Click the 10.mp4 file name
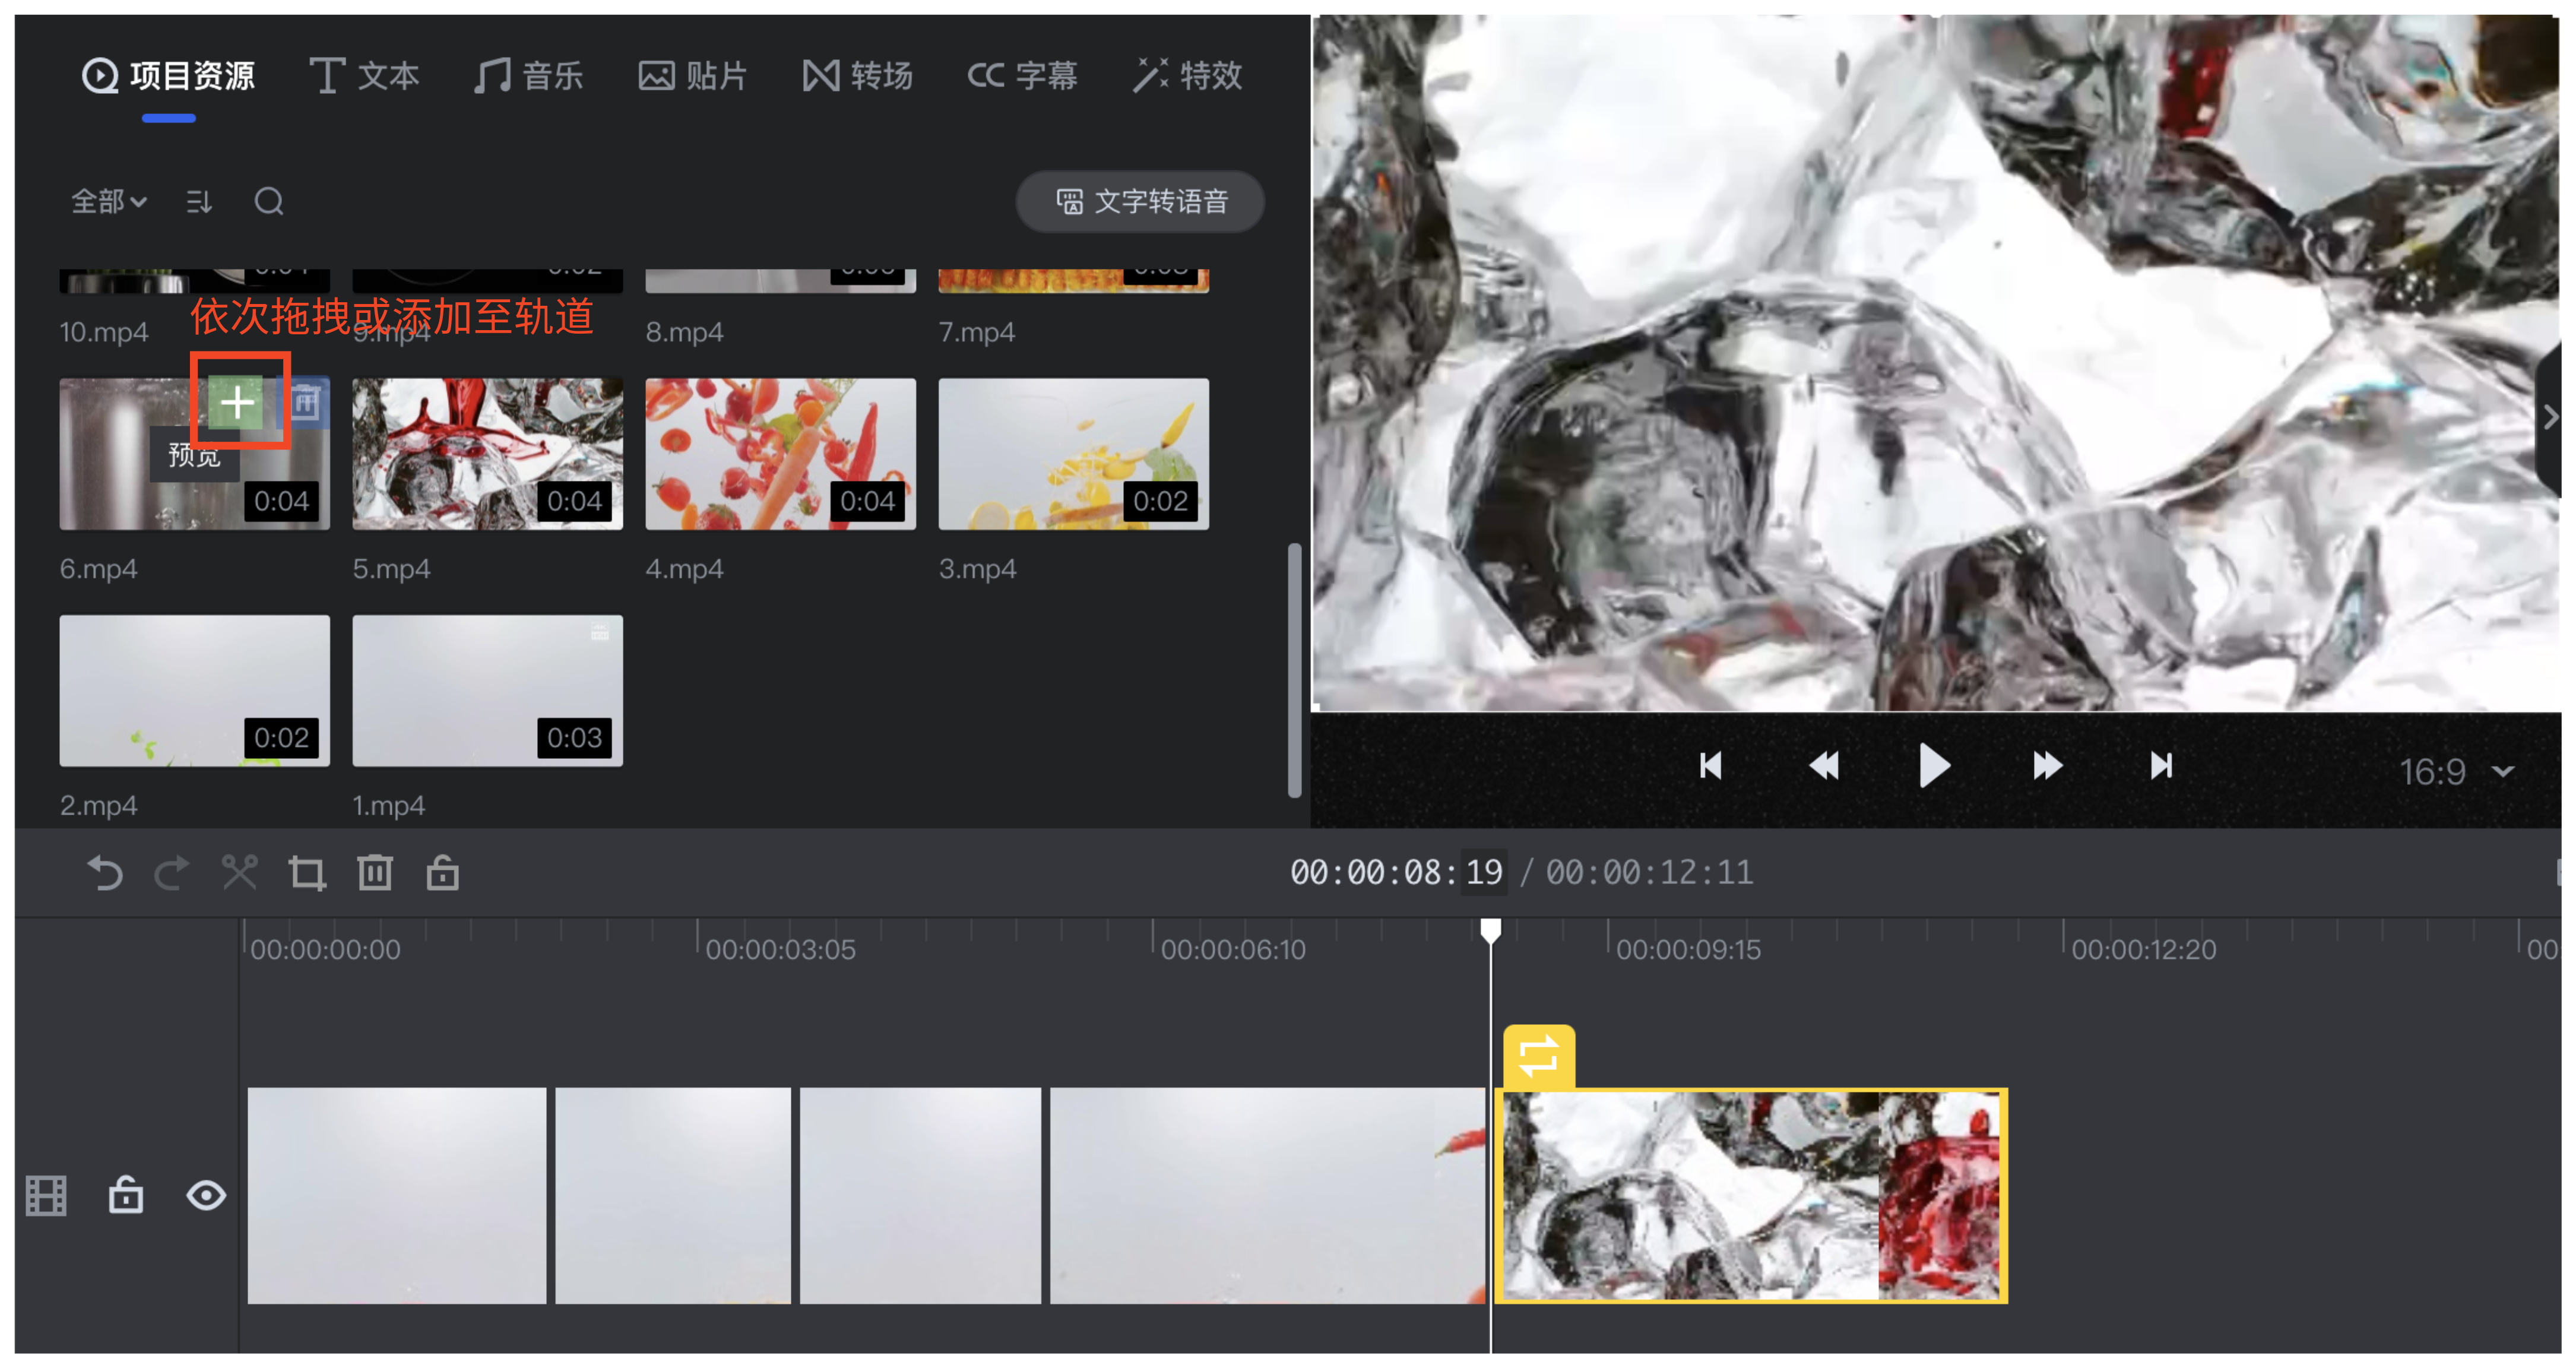The image size is (2576, 1368). point(104,332)
